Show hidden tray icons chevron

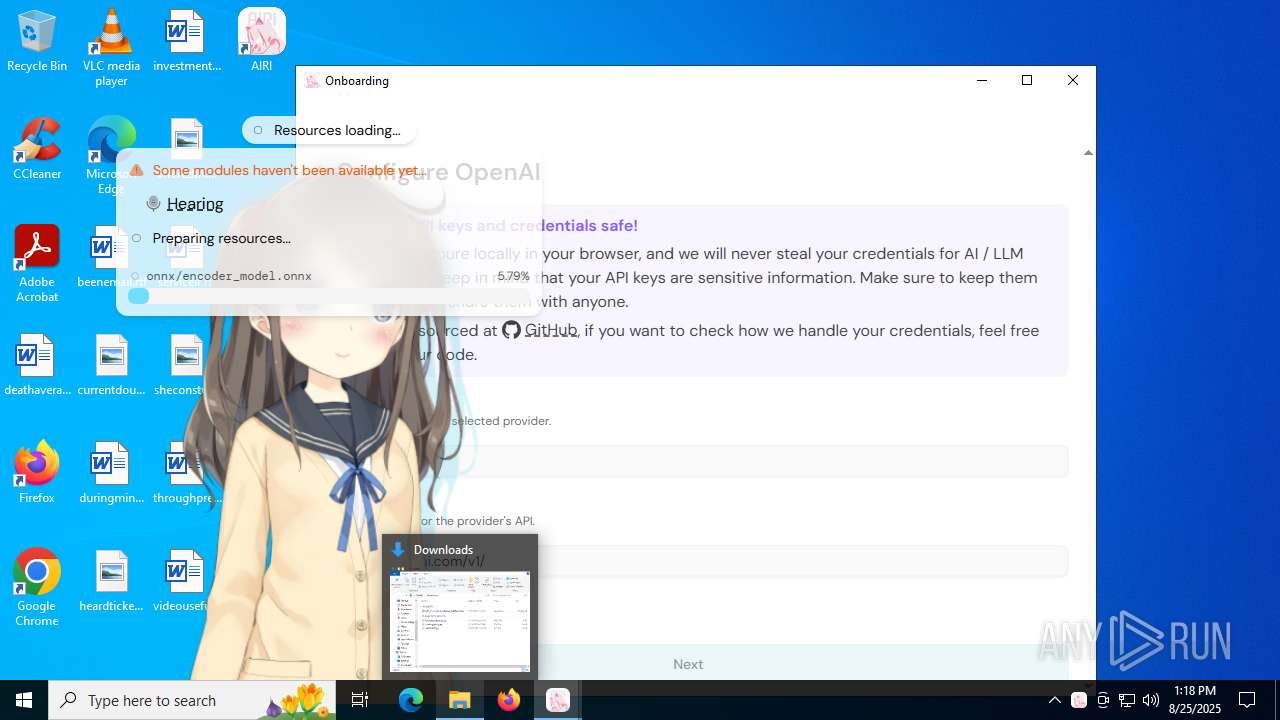(x=1054, y=700)
